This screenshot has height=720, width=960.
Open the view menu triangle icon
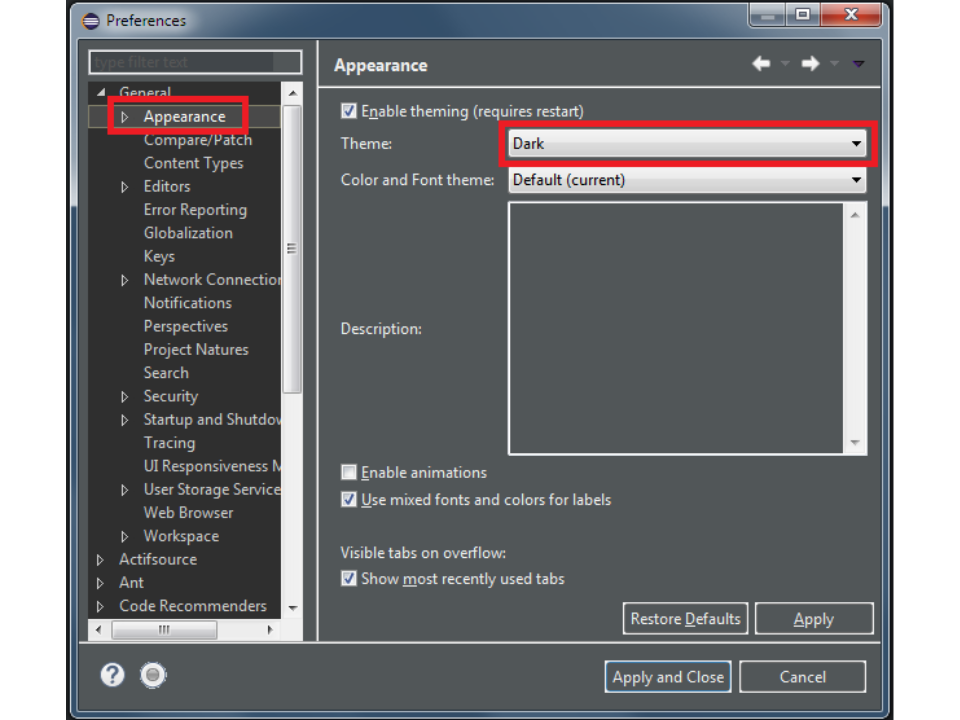tap(858, 64)
